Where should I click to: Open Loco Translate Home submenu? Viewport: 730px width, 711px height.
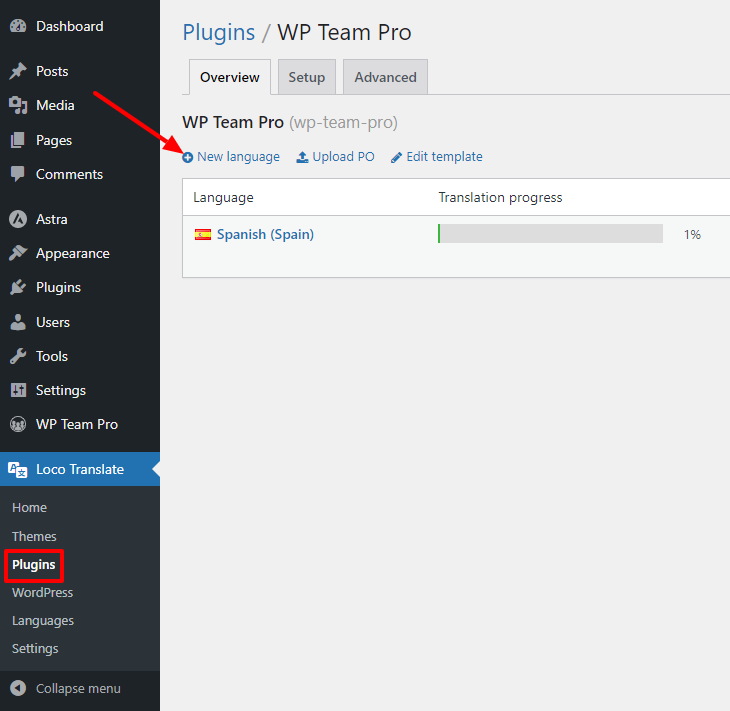(x=29, y=508)
